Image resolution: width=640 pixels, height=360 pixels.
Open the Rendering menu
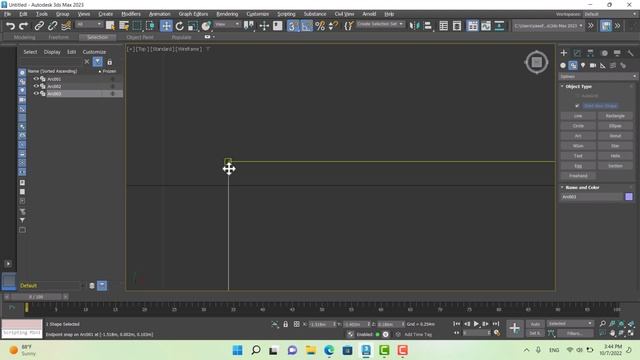pos(227,14)
